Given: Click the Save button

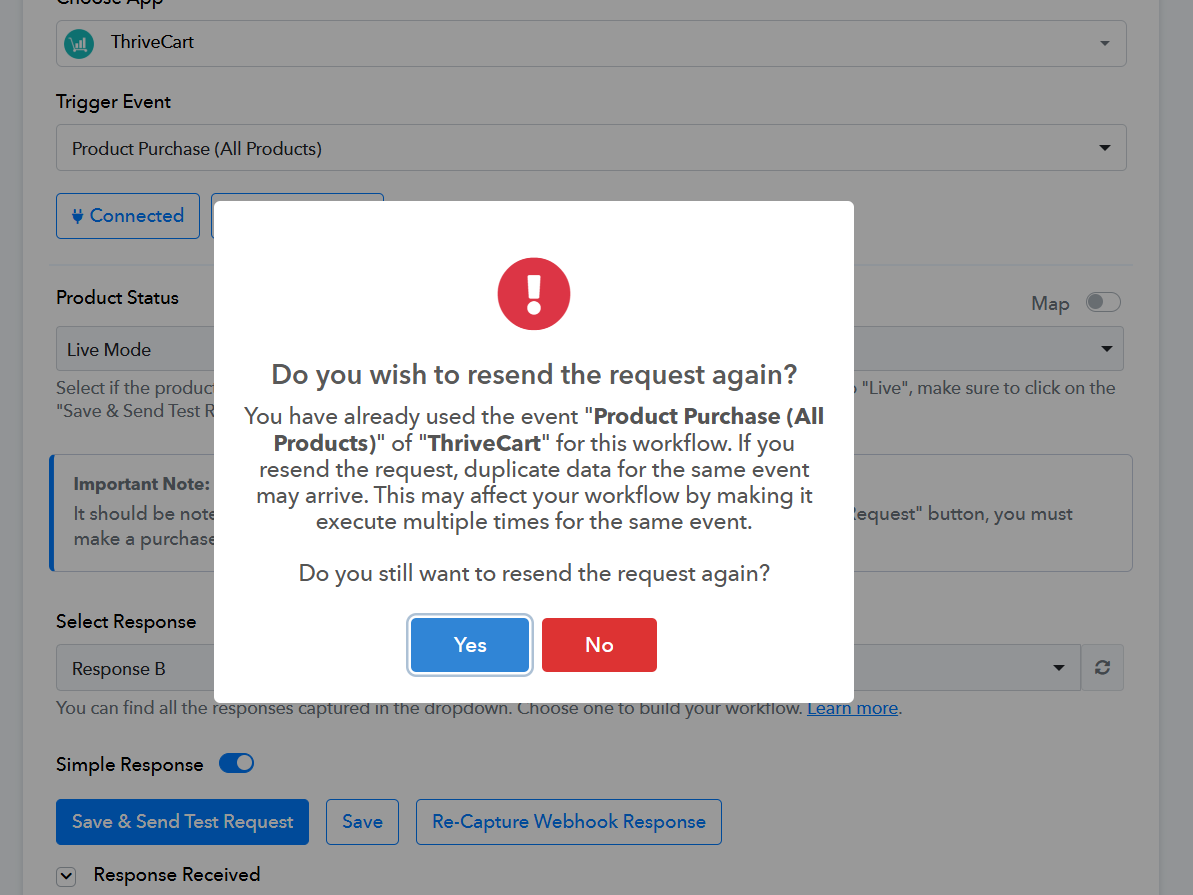Looking at the screenshot, I should point(362,822).
